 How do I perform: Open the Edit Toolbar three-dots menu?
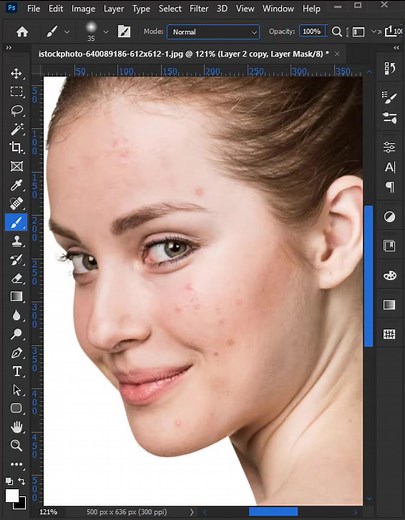point(16,464)
